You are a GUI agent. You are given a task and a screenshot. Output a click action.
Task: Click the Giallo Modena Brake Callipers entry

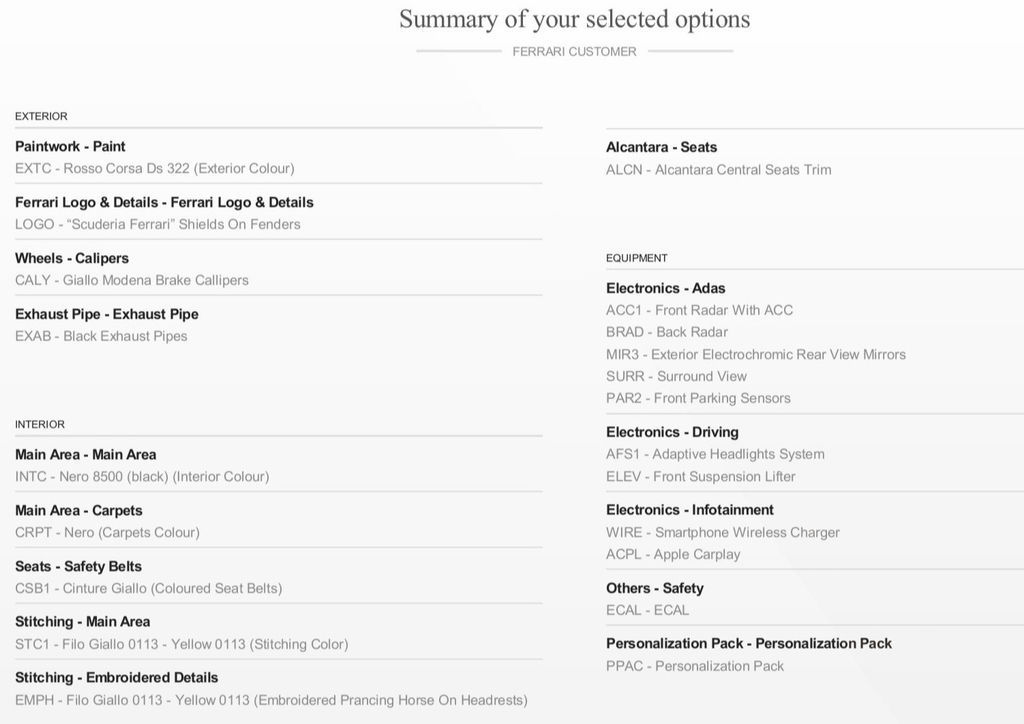tap(132, 280)
